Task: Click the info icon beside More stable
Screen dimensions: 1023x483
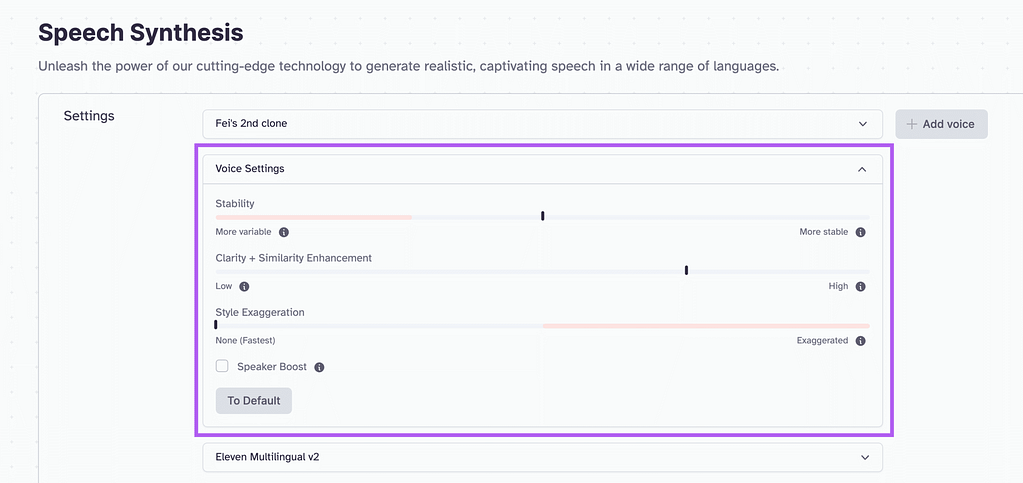Action: [861, 232]
